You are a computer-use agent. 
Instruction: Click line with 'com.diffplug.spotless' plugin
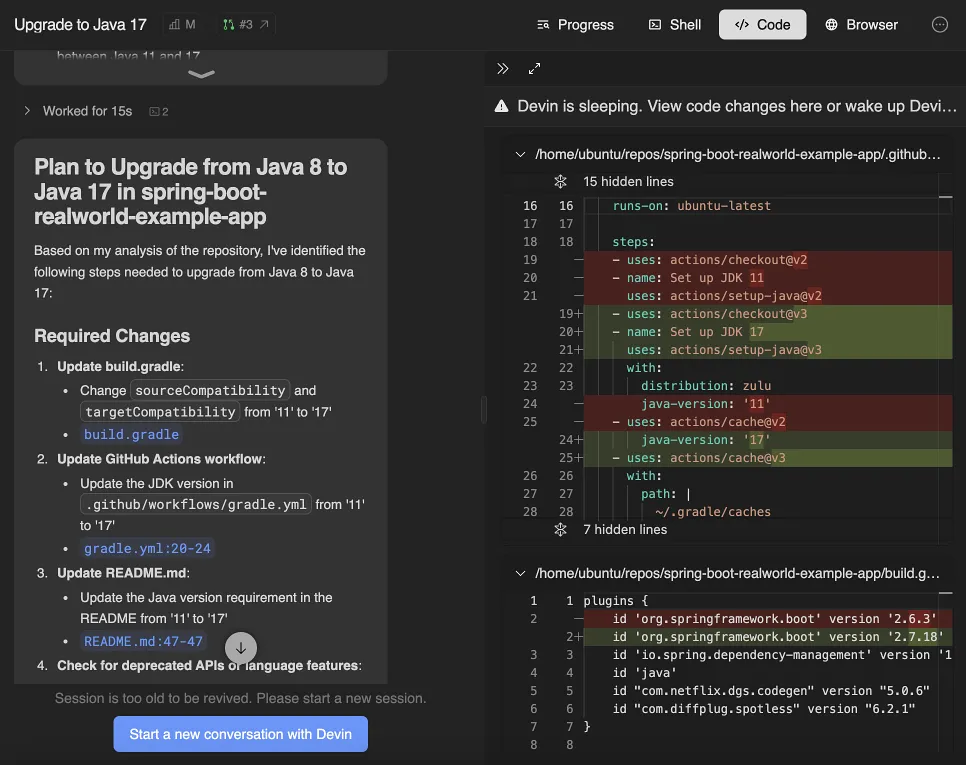click(x=768, y=709)
